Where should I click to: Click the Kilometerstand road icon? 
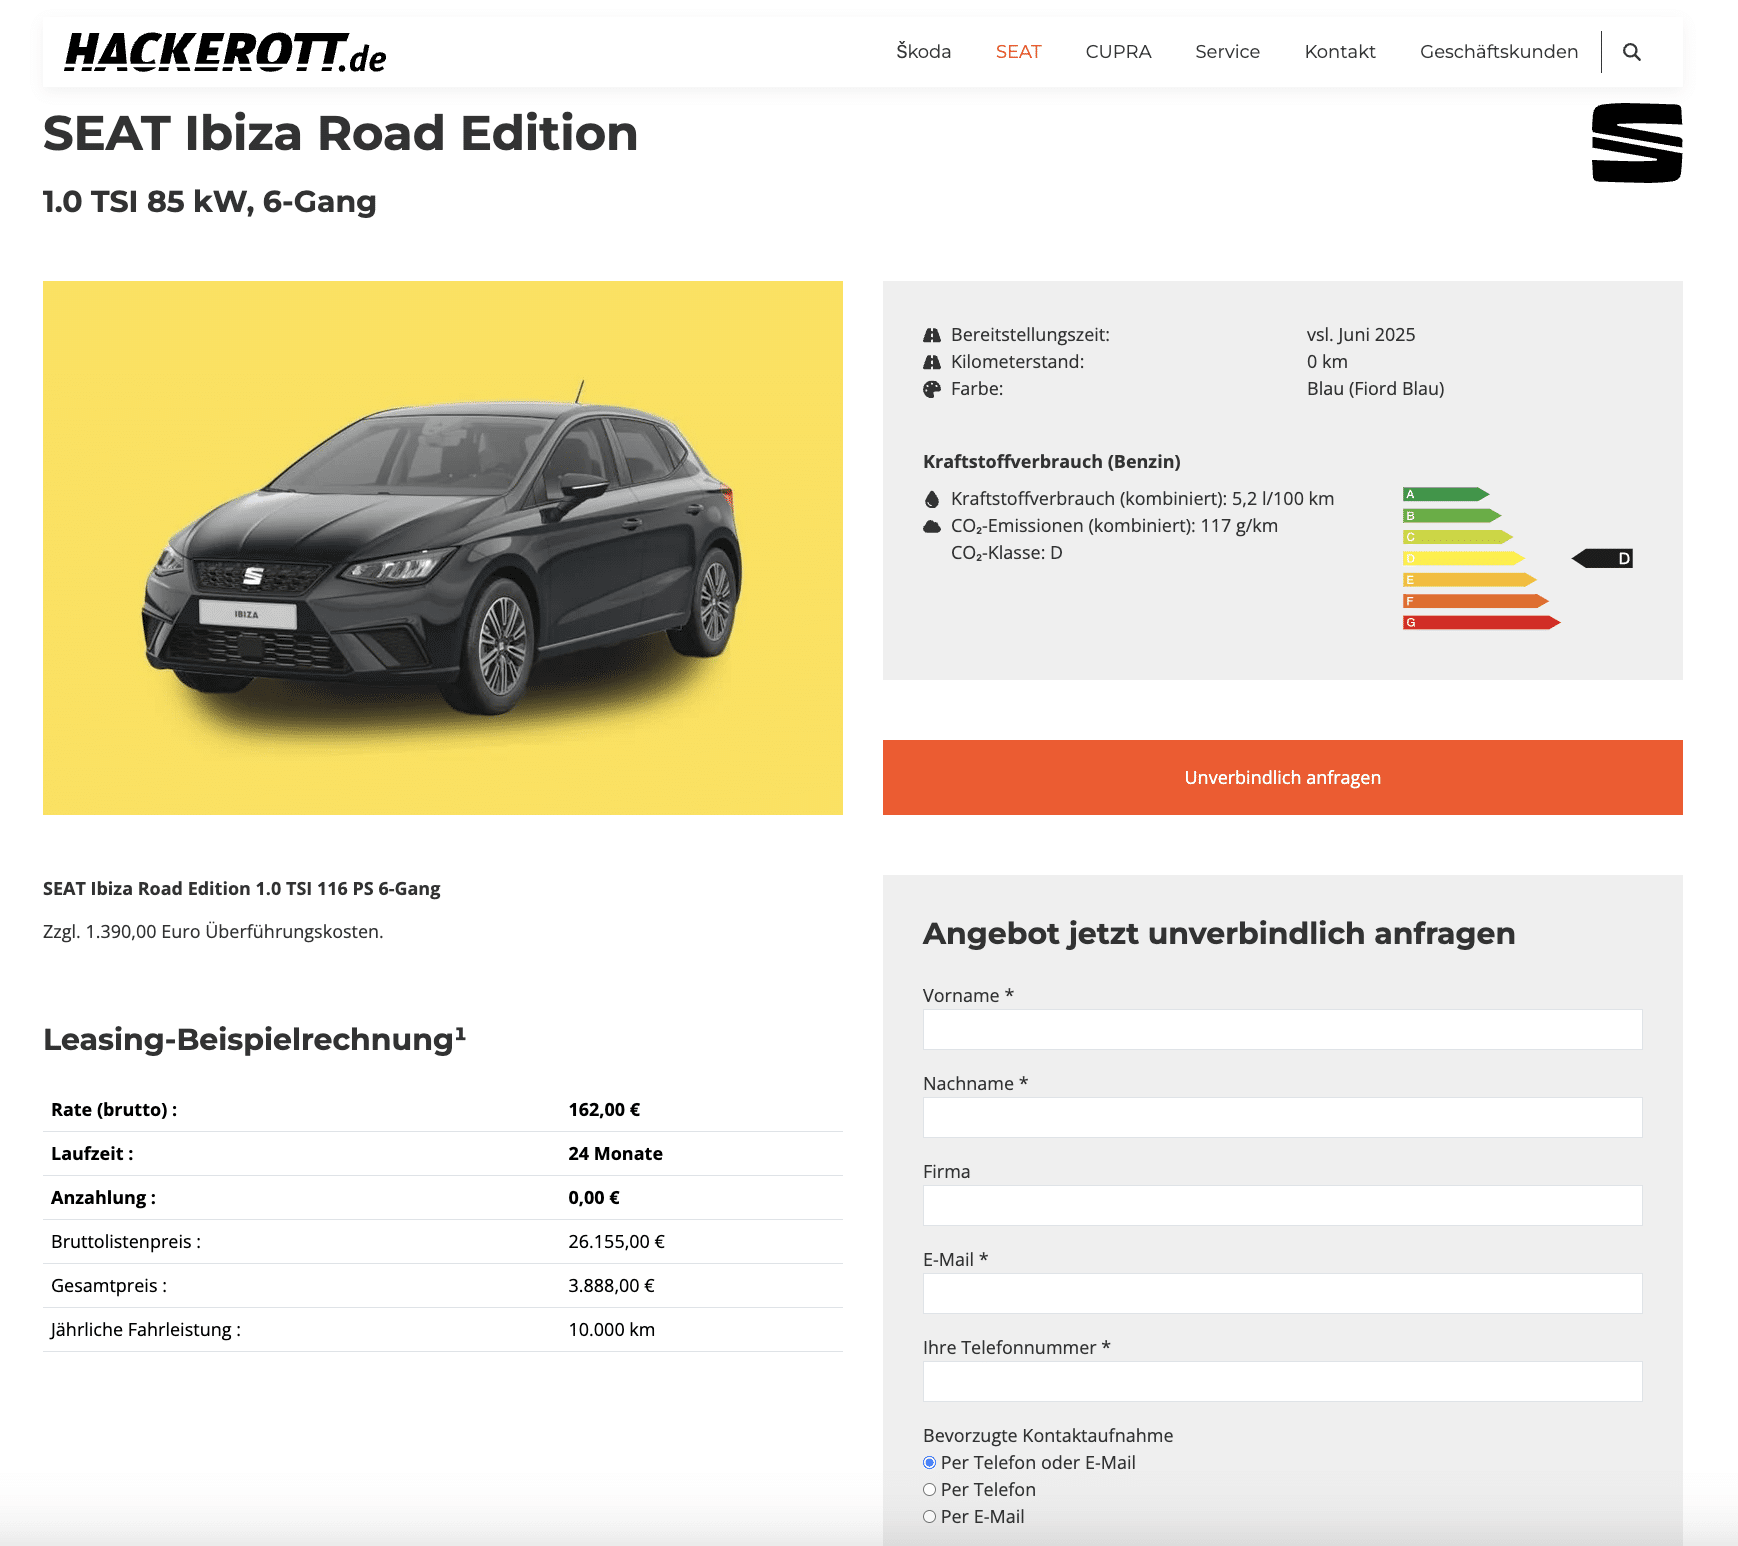click(x=932, y=362)
